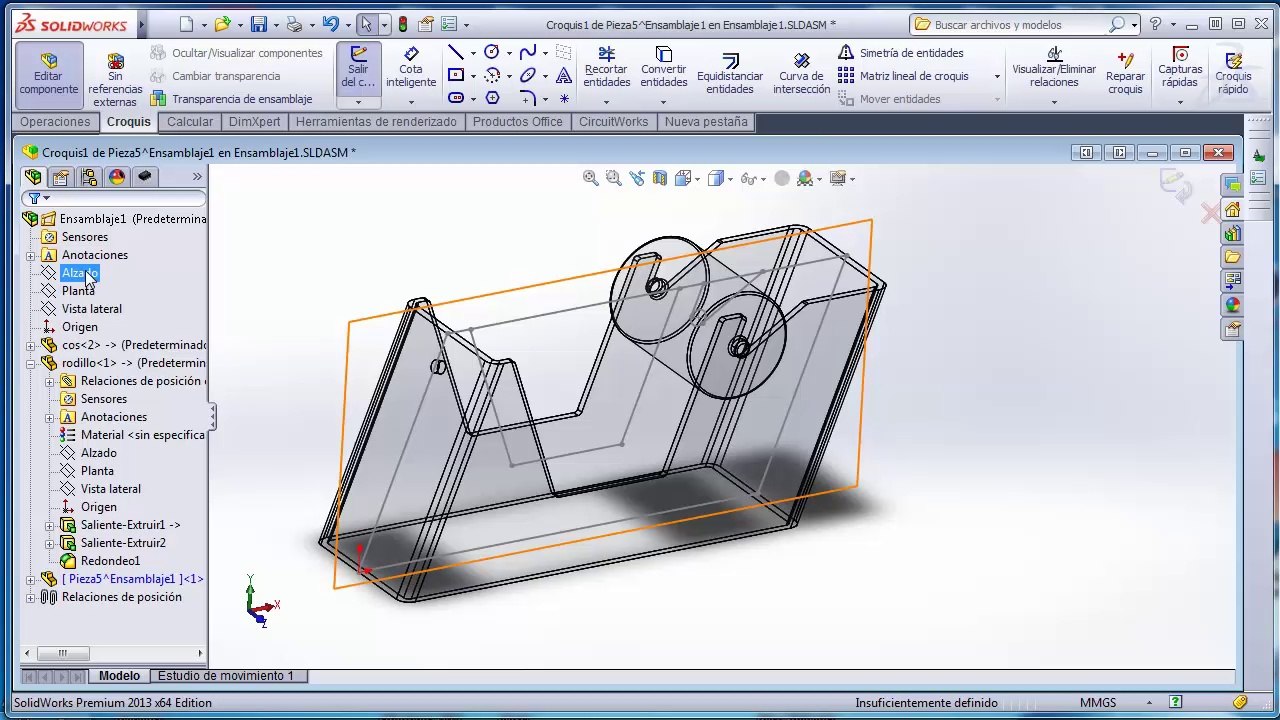This screenshot has height=720, width=1280.
Task: Click the Editar componente button
Action: click(48, 75)
